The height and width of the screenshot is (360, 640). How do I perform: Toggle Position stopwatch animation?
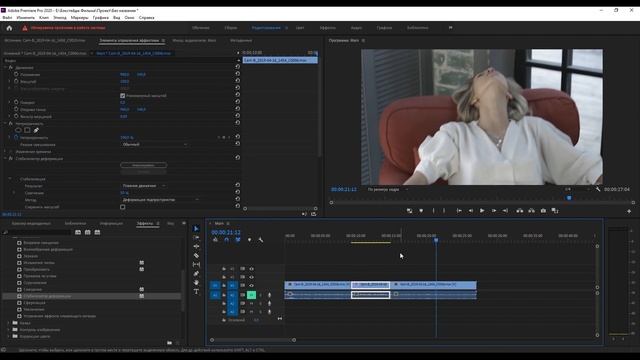point(16,74)
